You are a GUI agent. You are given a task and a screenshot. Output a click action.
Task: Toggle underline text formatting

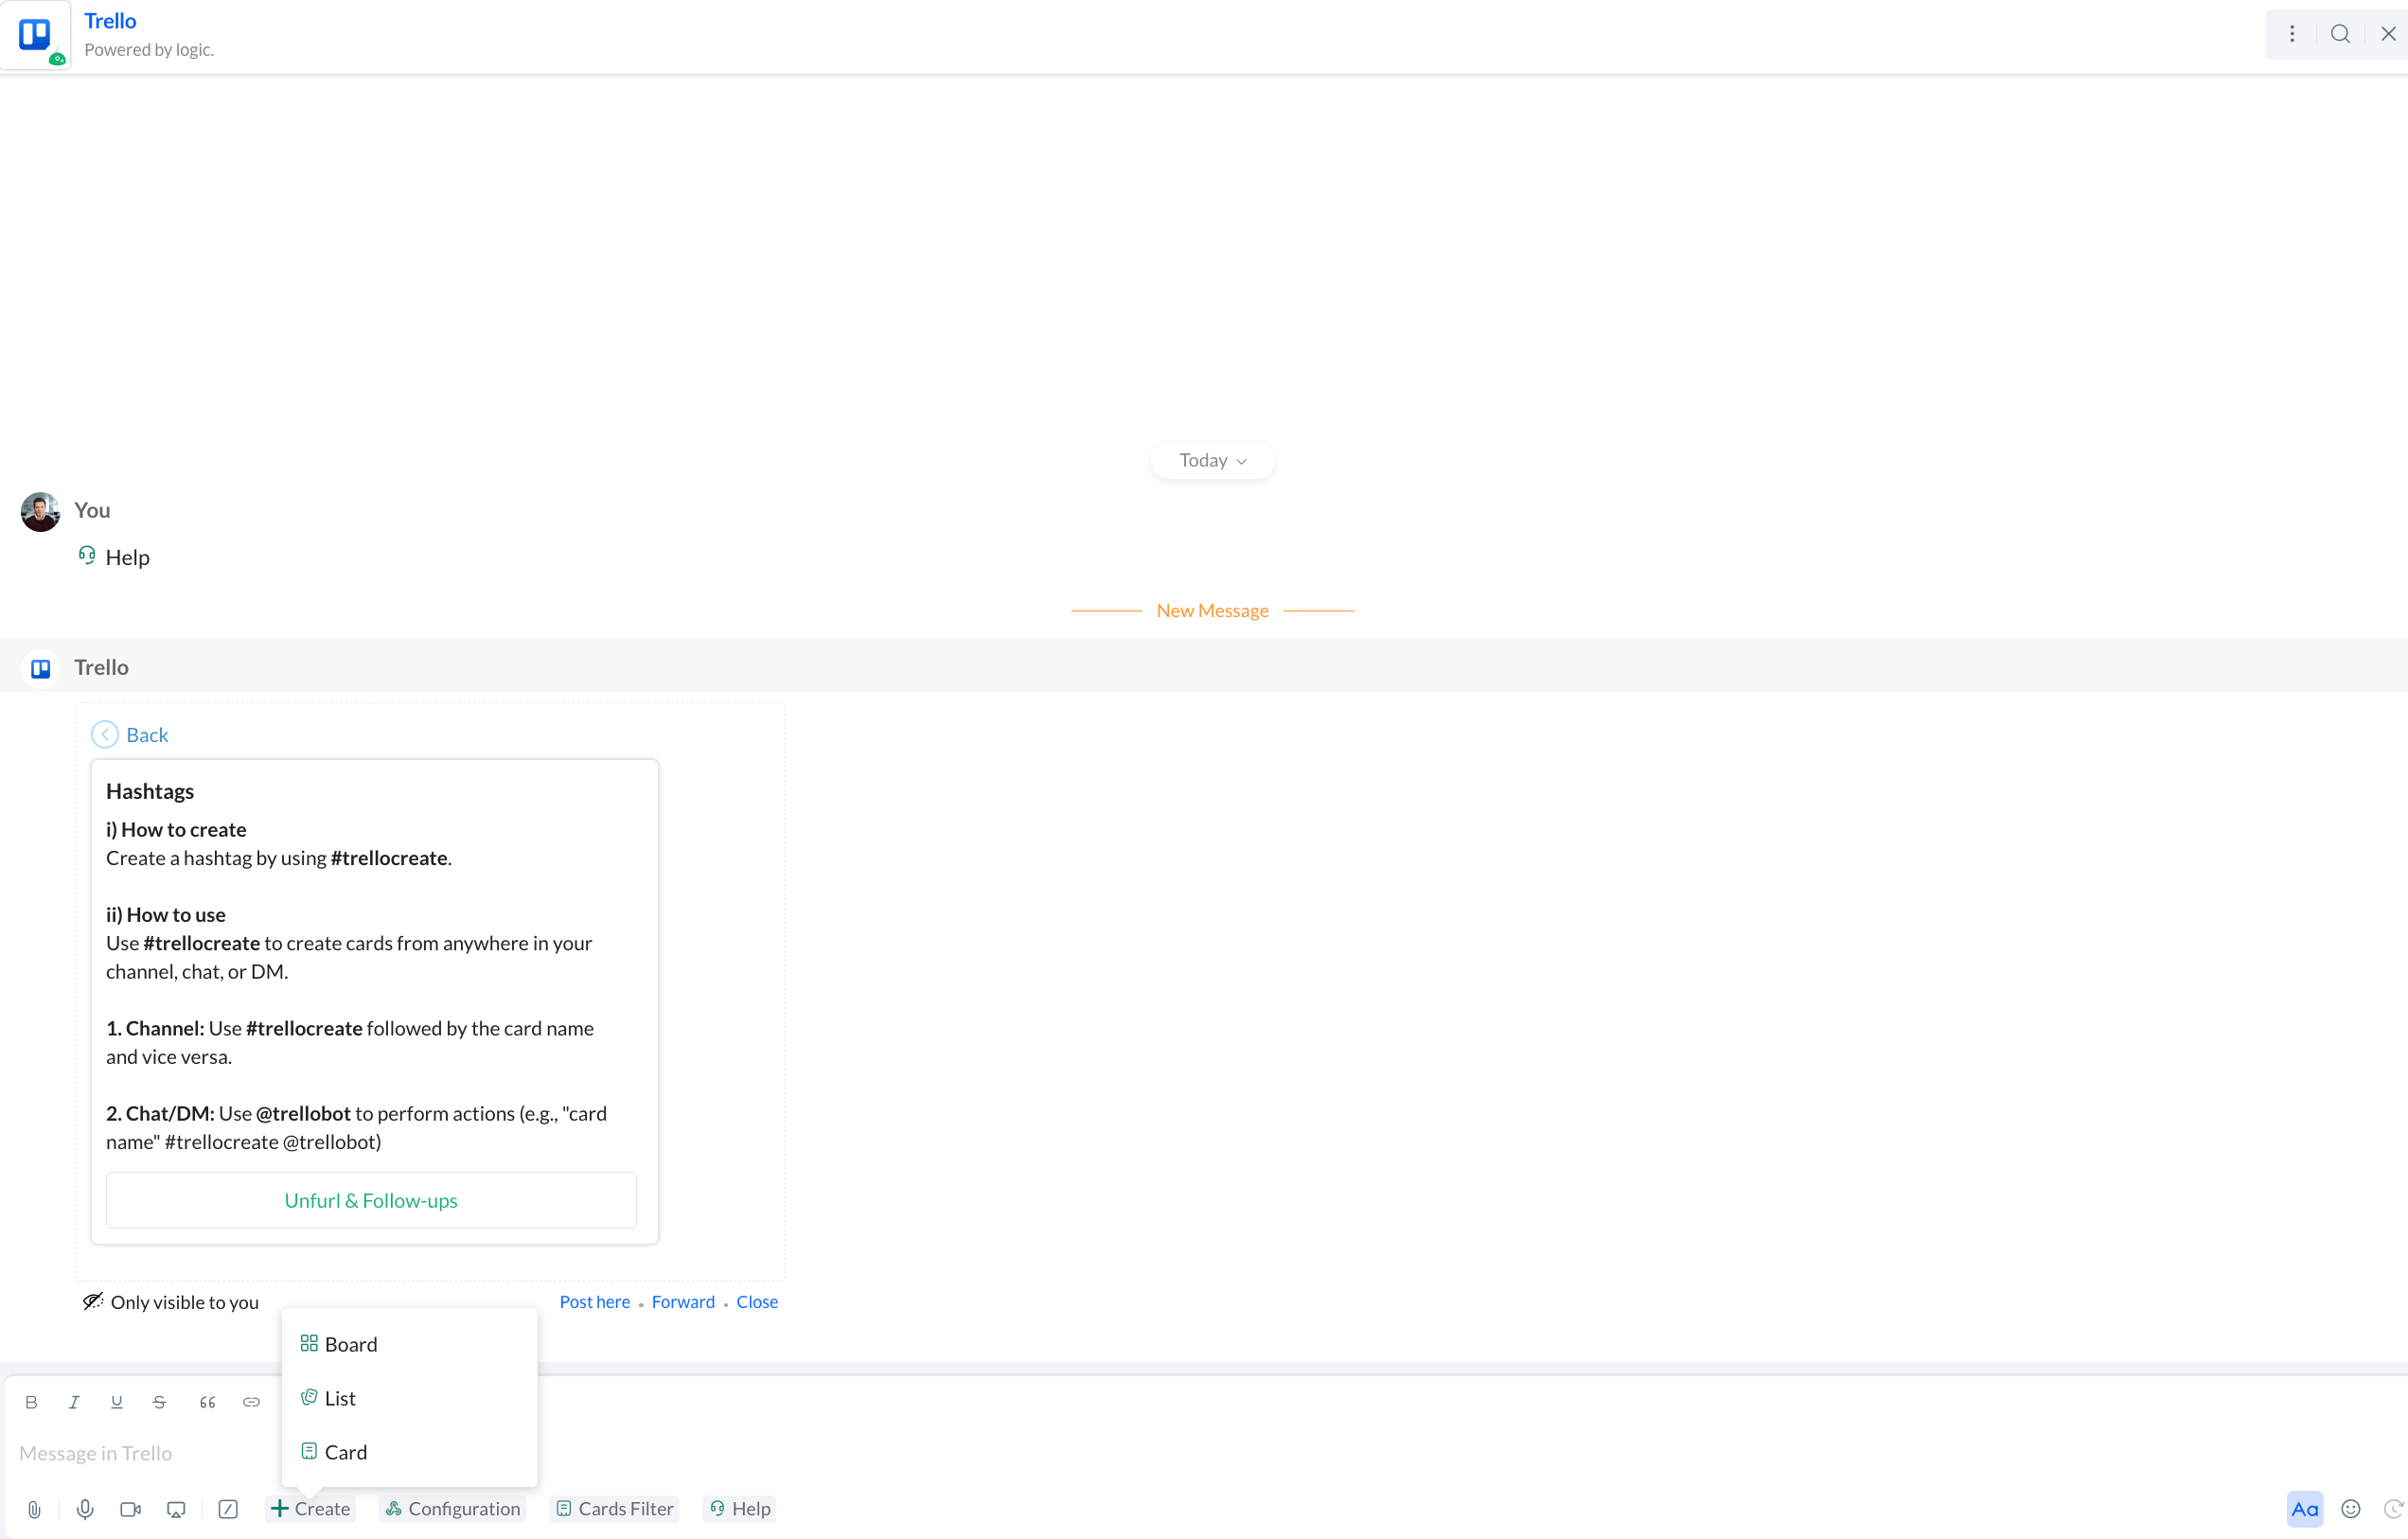tap(117, 1402)
